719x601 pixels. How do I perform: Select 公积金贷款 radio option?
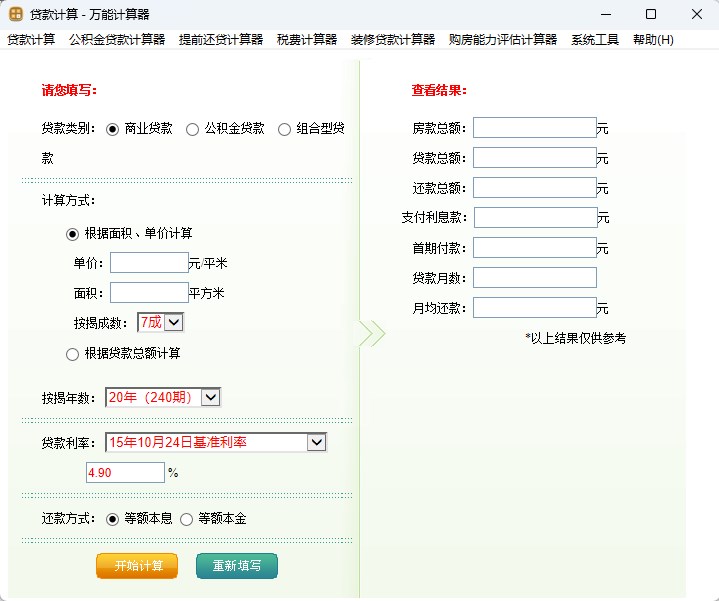coord(192,129)
